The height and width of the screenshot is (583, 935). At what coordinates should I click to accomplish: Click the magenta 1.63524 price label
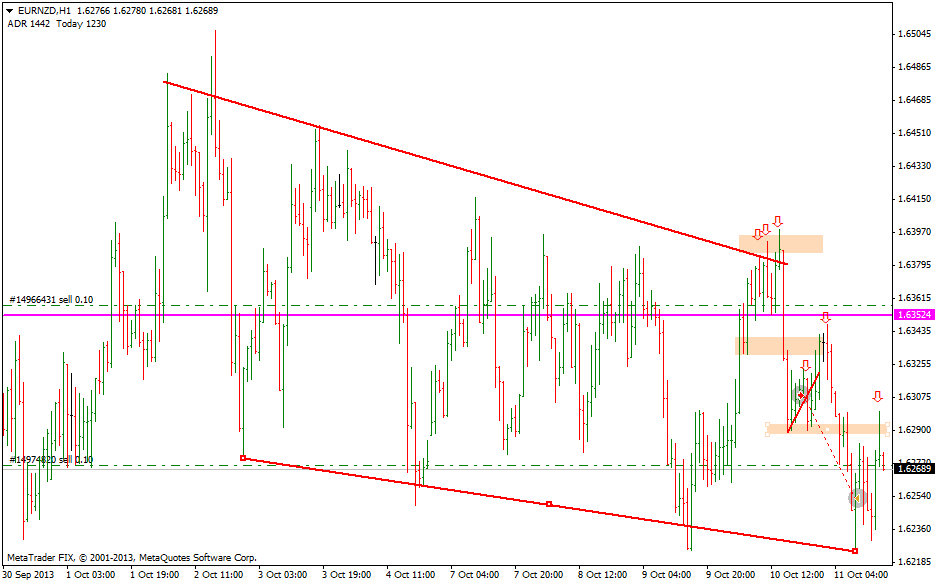910,314
